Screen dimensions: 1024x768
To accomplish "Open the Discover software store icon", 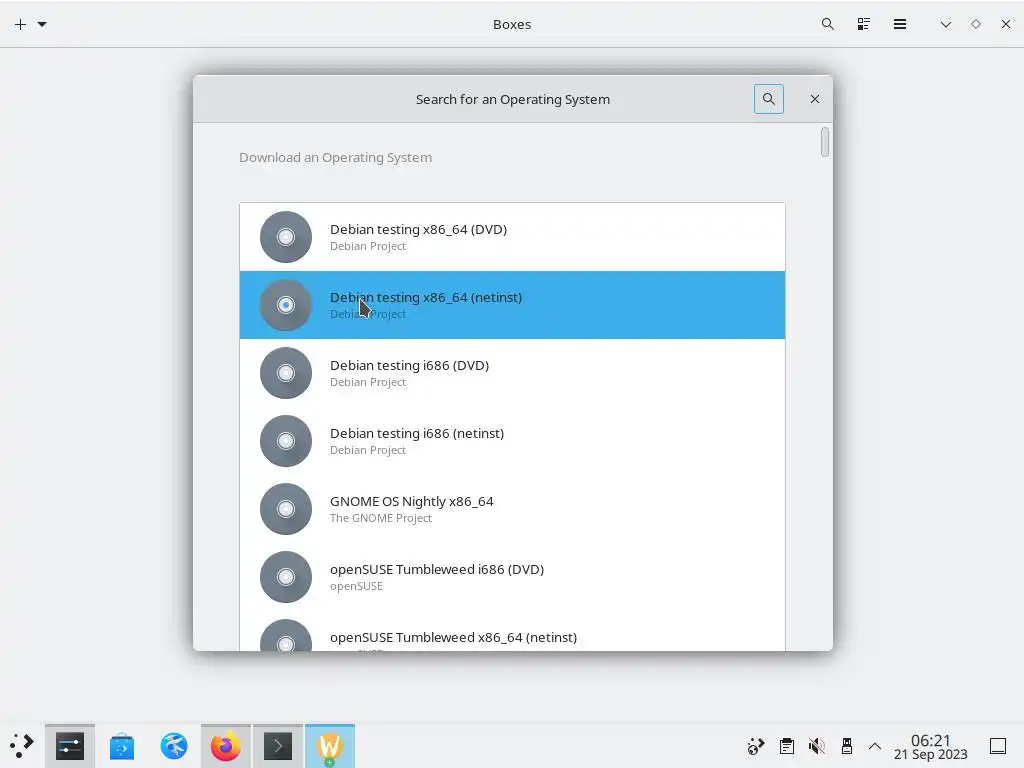I will click(122, 746).
